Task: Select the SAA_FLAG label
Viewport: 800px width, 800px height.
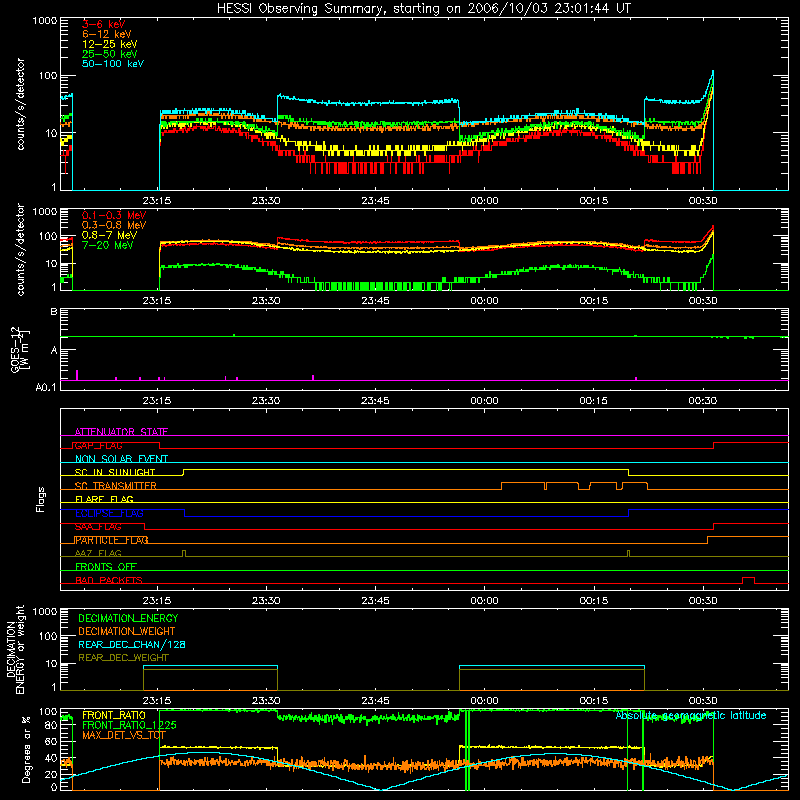Action: [98, 526]
